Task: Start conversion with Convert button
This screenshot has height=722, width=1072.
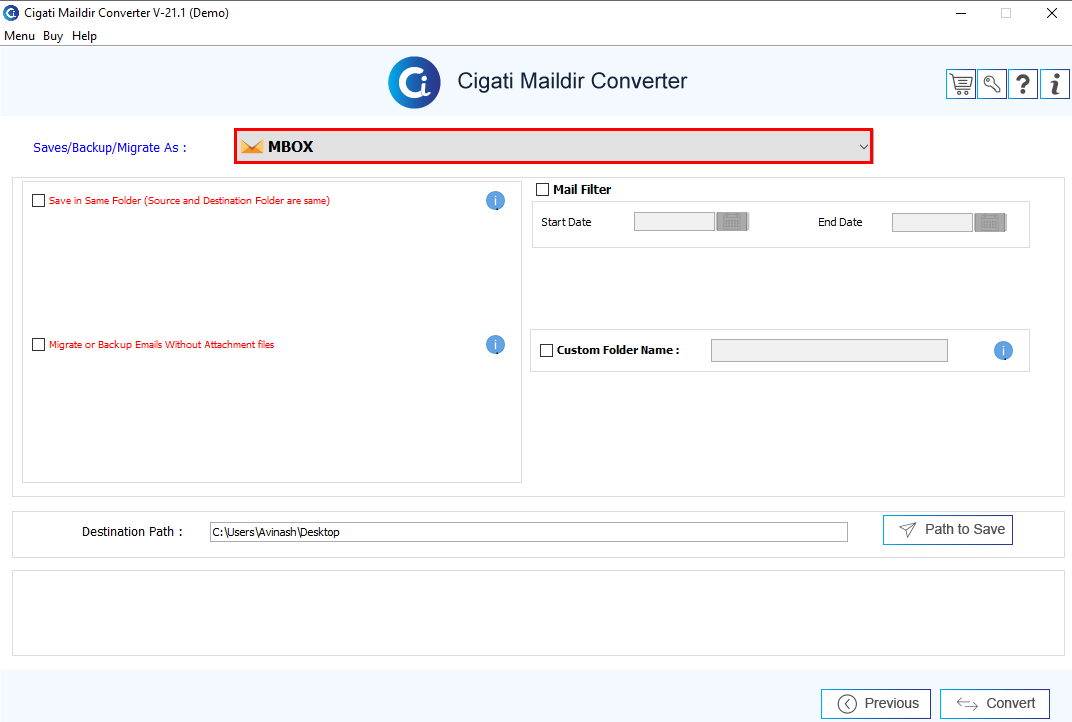Action: pos(995,704)
